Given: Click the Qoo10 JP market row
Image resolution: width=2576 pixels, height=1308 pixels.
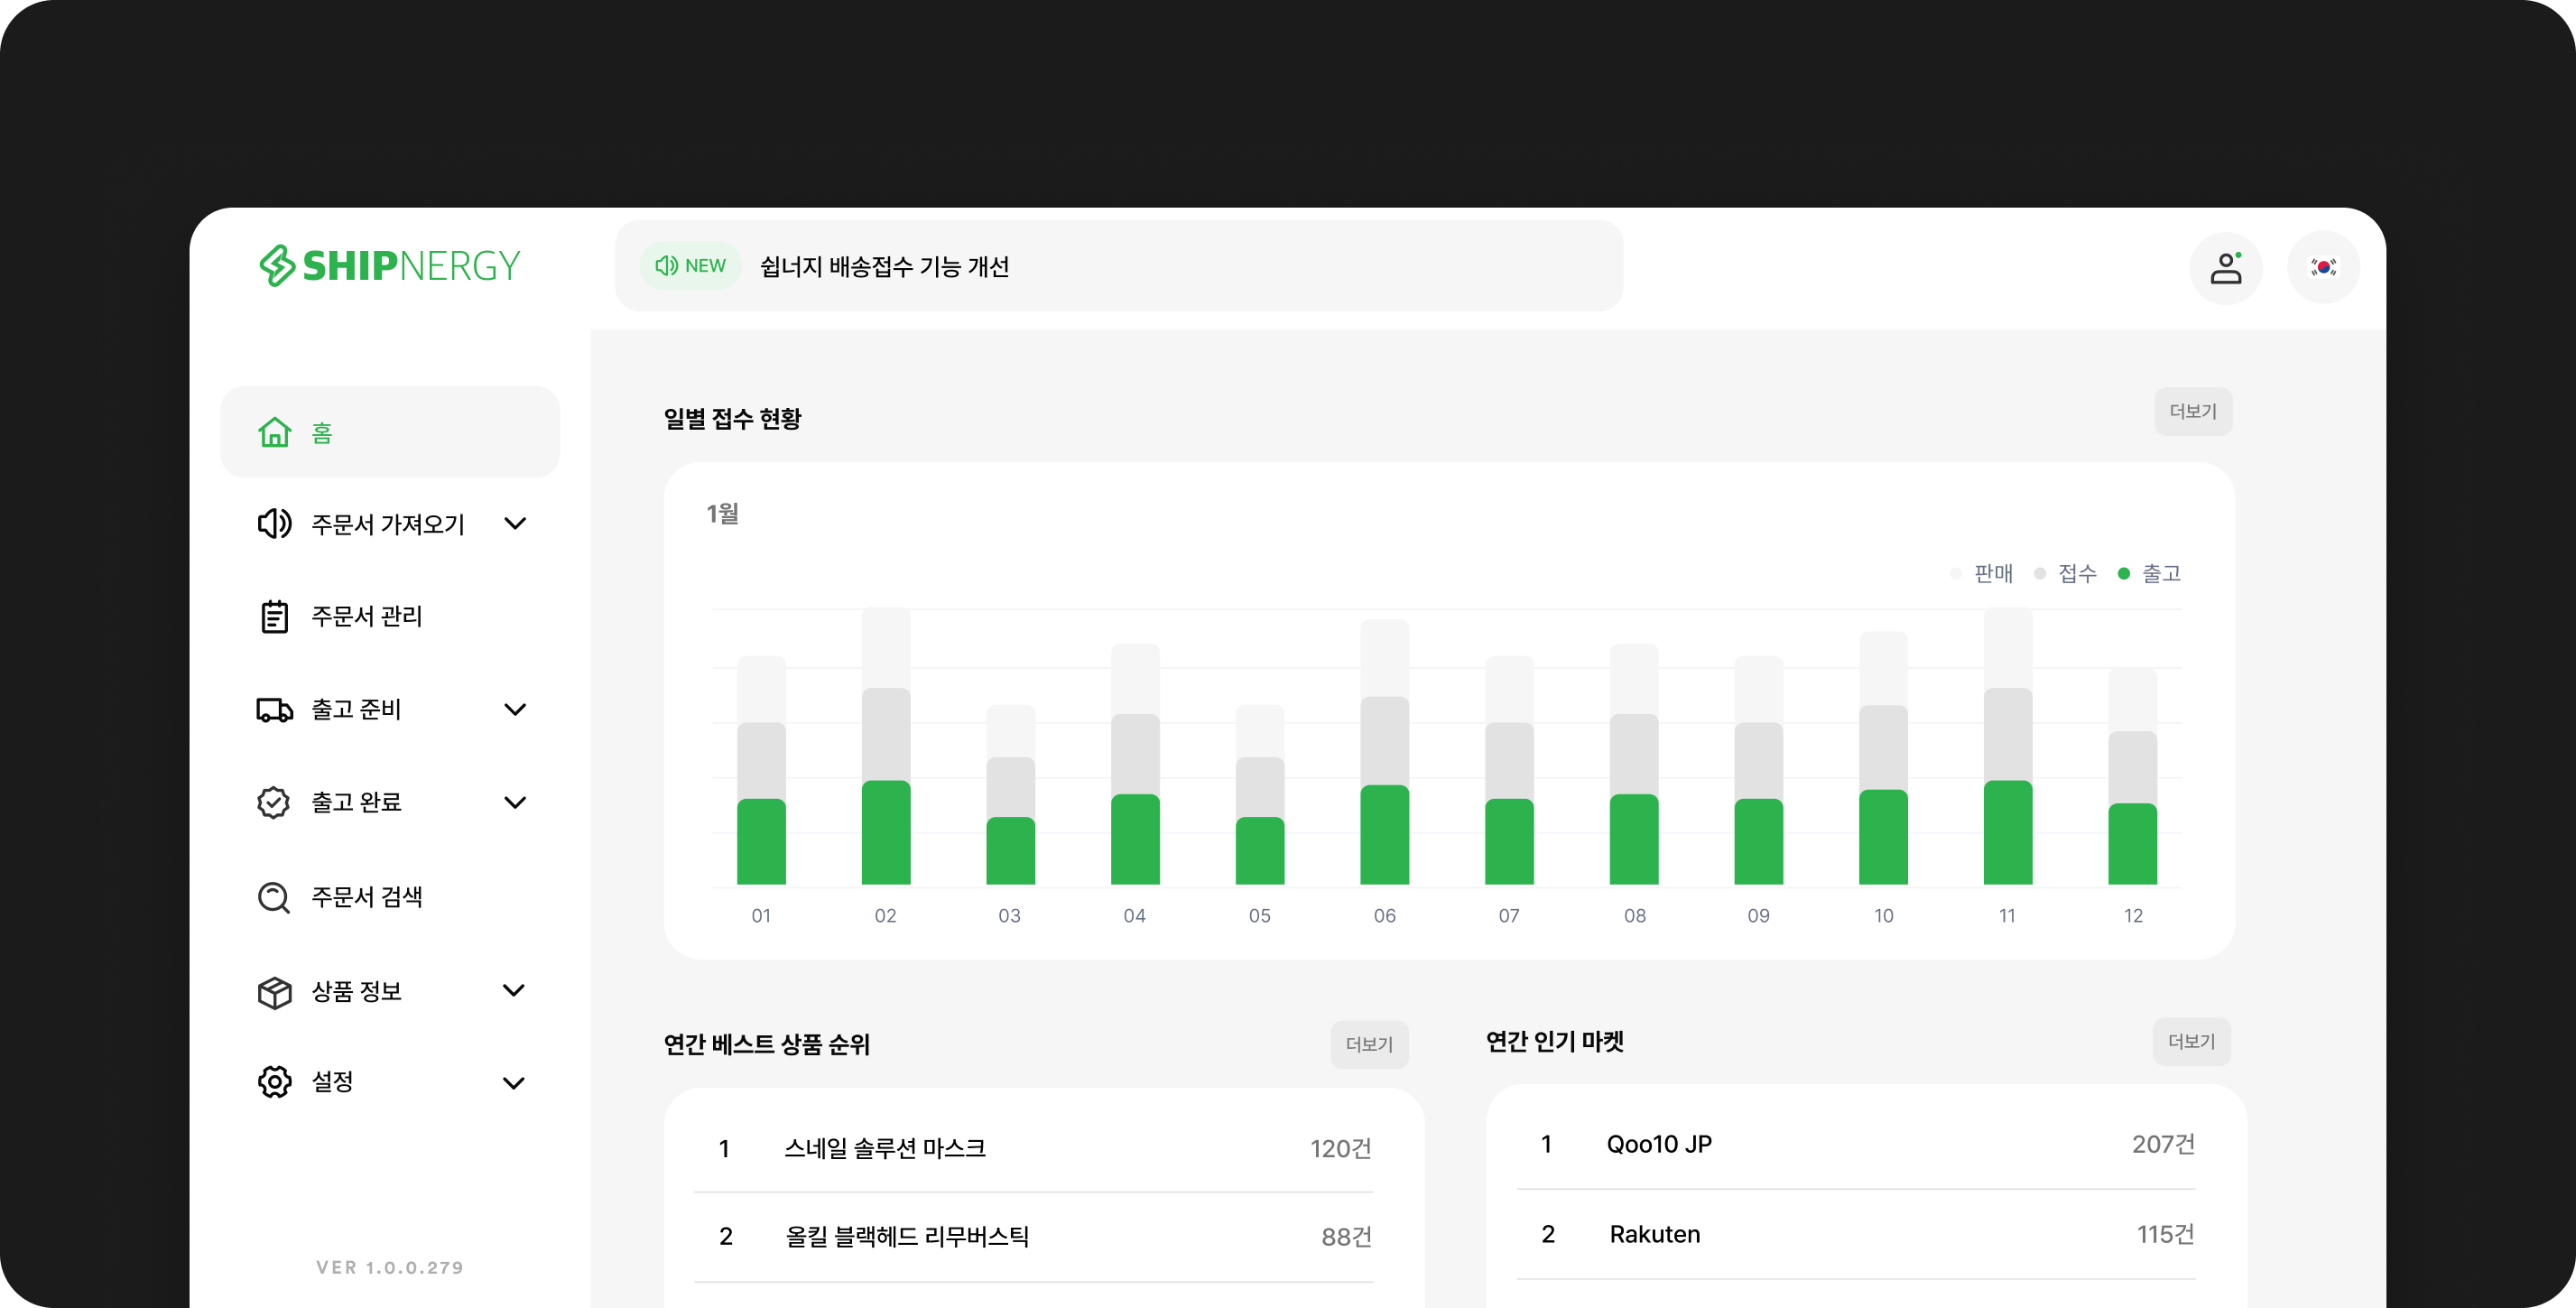Looking at the screenshot, I should pos(1856,1144).
